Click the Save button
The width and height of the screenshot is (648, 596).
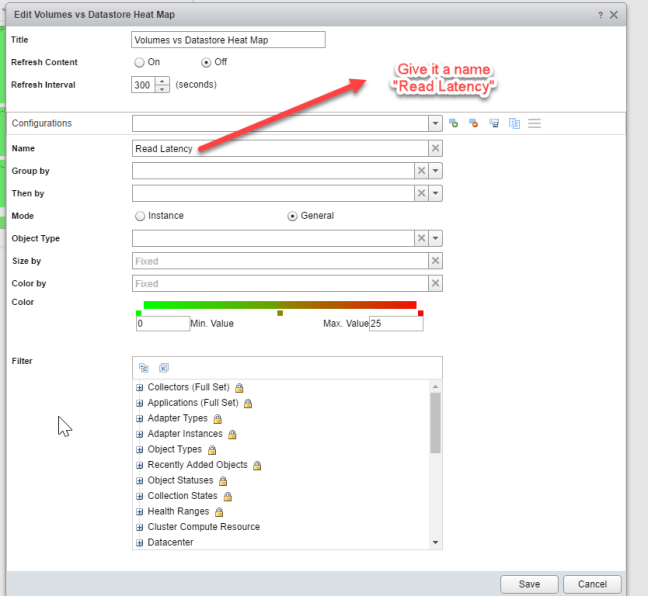pyautogui.click(x=529, y=584)
